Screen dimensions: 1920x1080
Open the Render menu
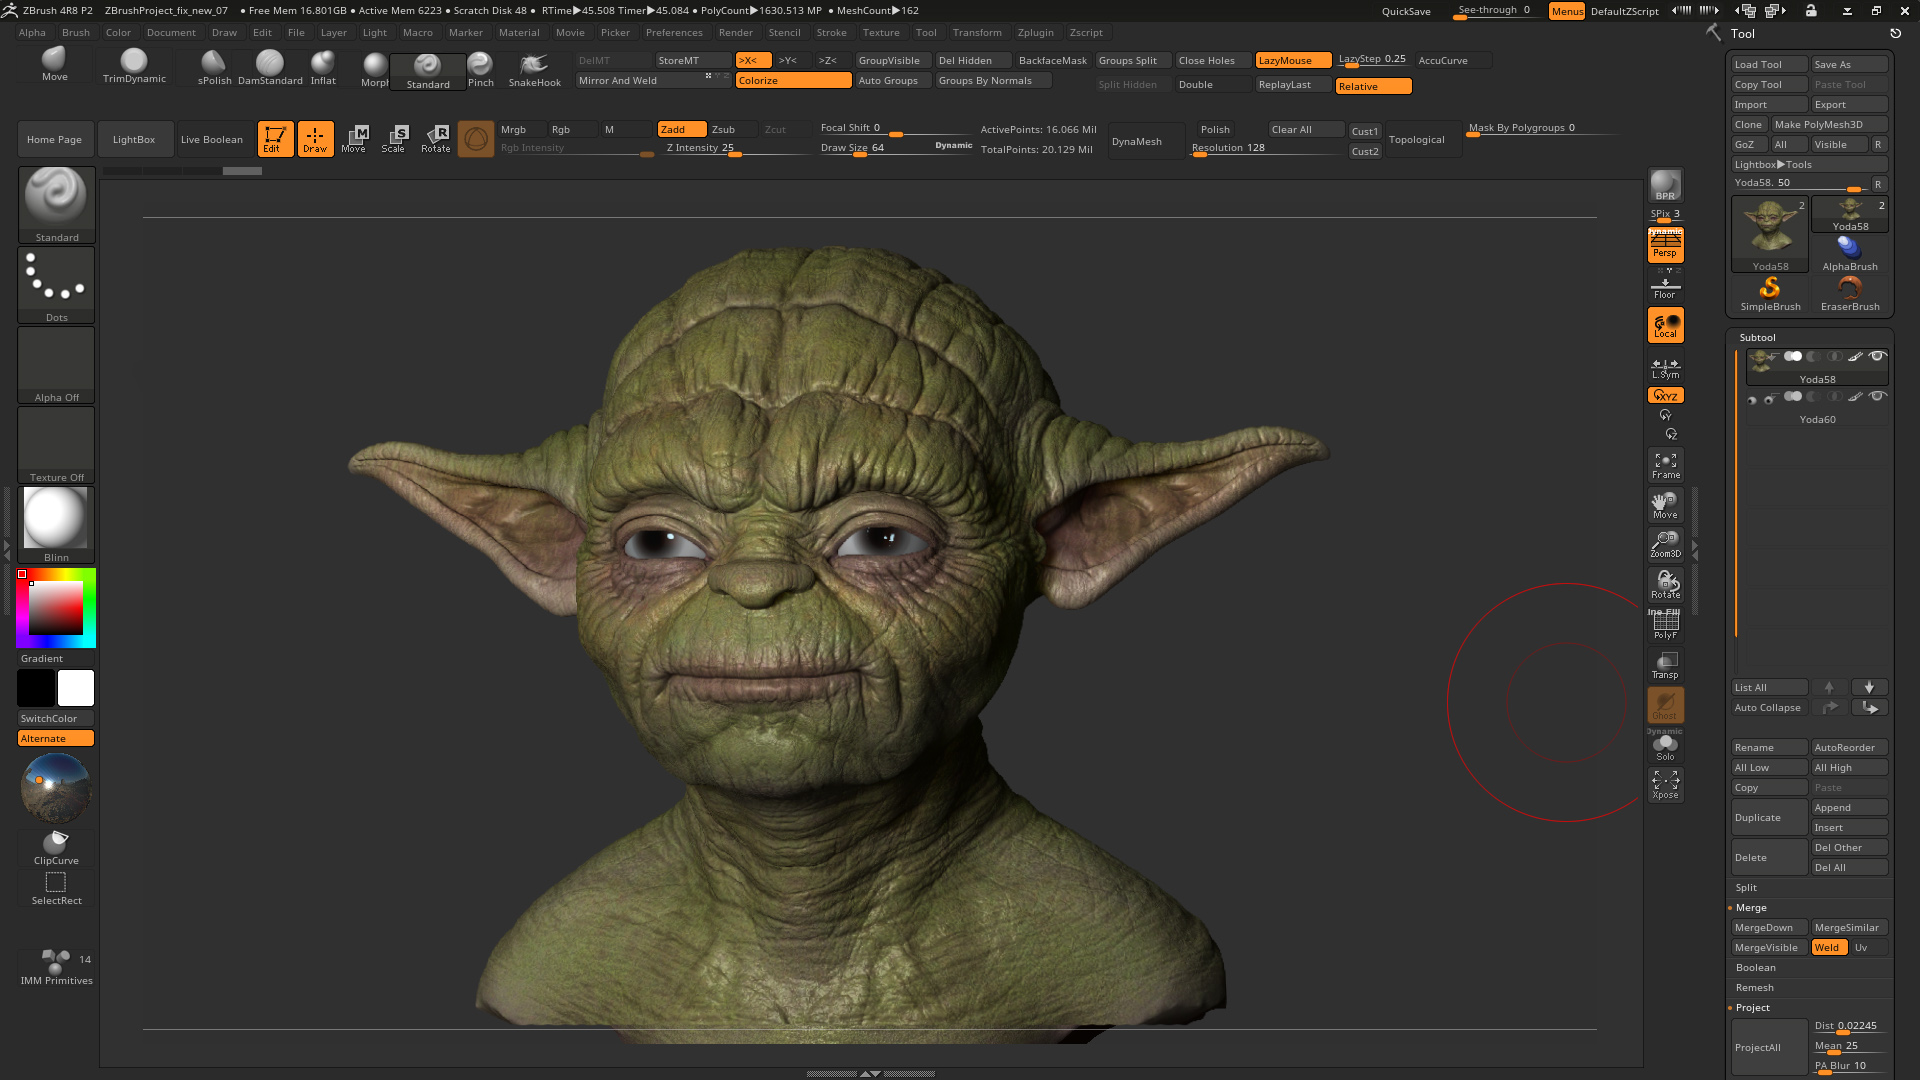pos(736,32)
